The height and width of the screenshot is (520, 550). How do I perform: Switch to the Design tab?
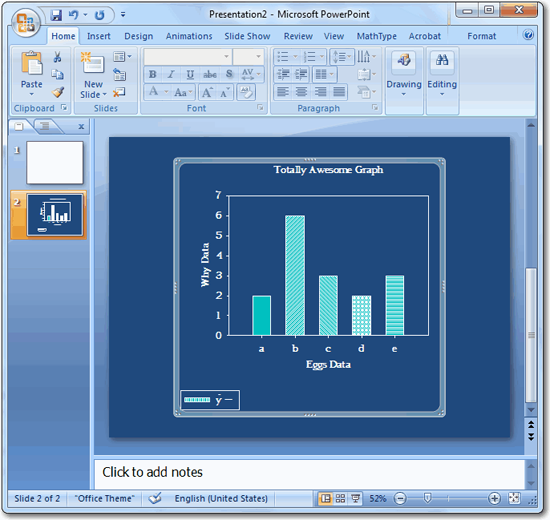[139, 36]
